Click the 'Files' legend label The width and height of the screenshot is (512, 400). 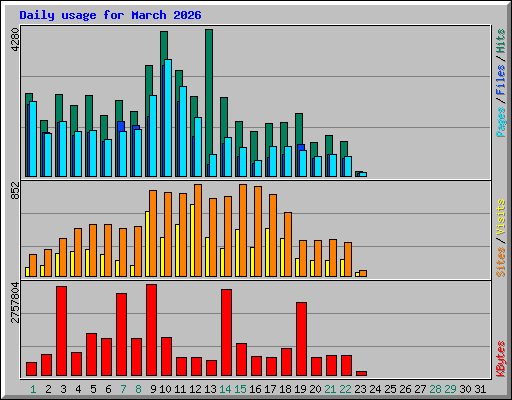[501, 80]
